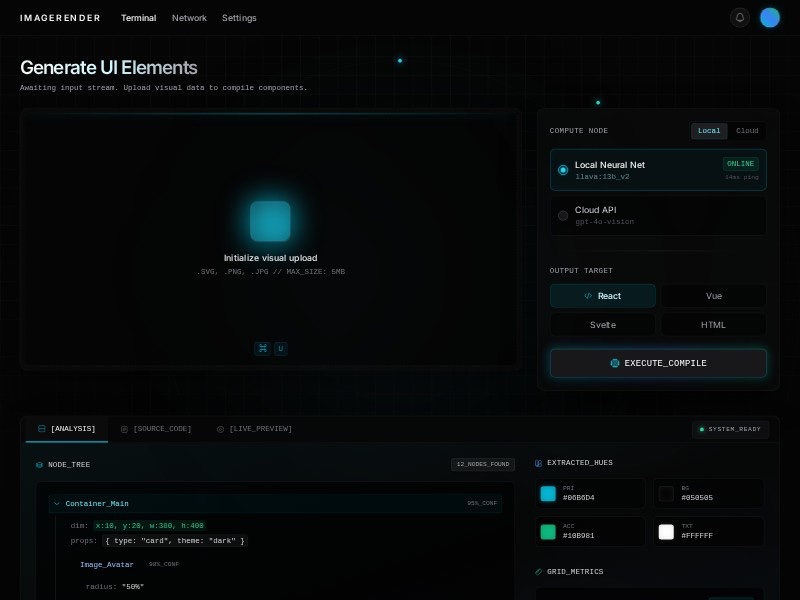Click the GRID_METRICS ruler icon
The height and width of the screenshot is (600, 800).
coord(539,572)
